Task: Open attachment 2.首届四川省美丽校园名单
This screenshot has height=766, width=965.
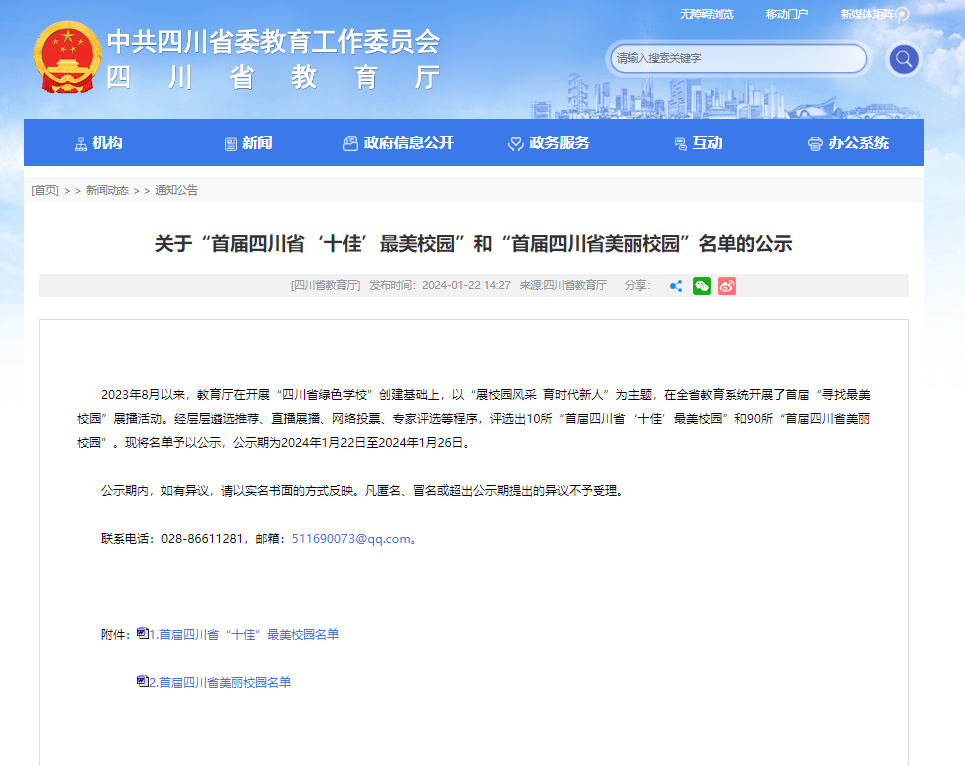Action: point(220,682)
